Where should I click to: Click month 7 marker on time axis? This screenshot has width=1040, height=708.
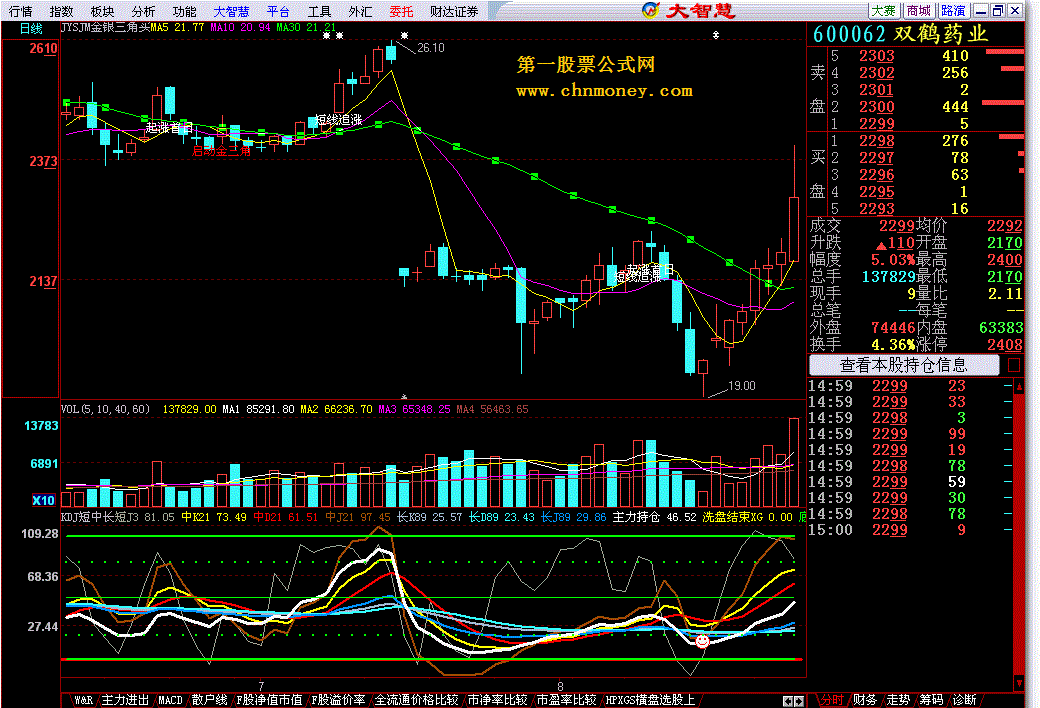click(261, 686)
